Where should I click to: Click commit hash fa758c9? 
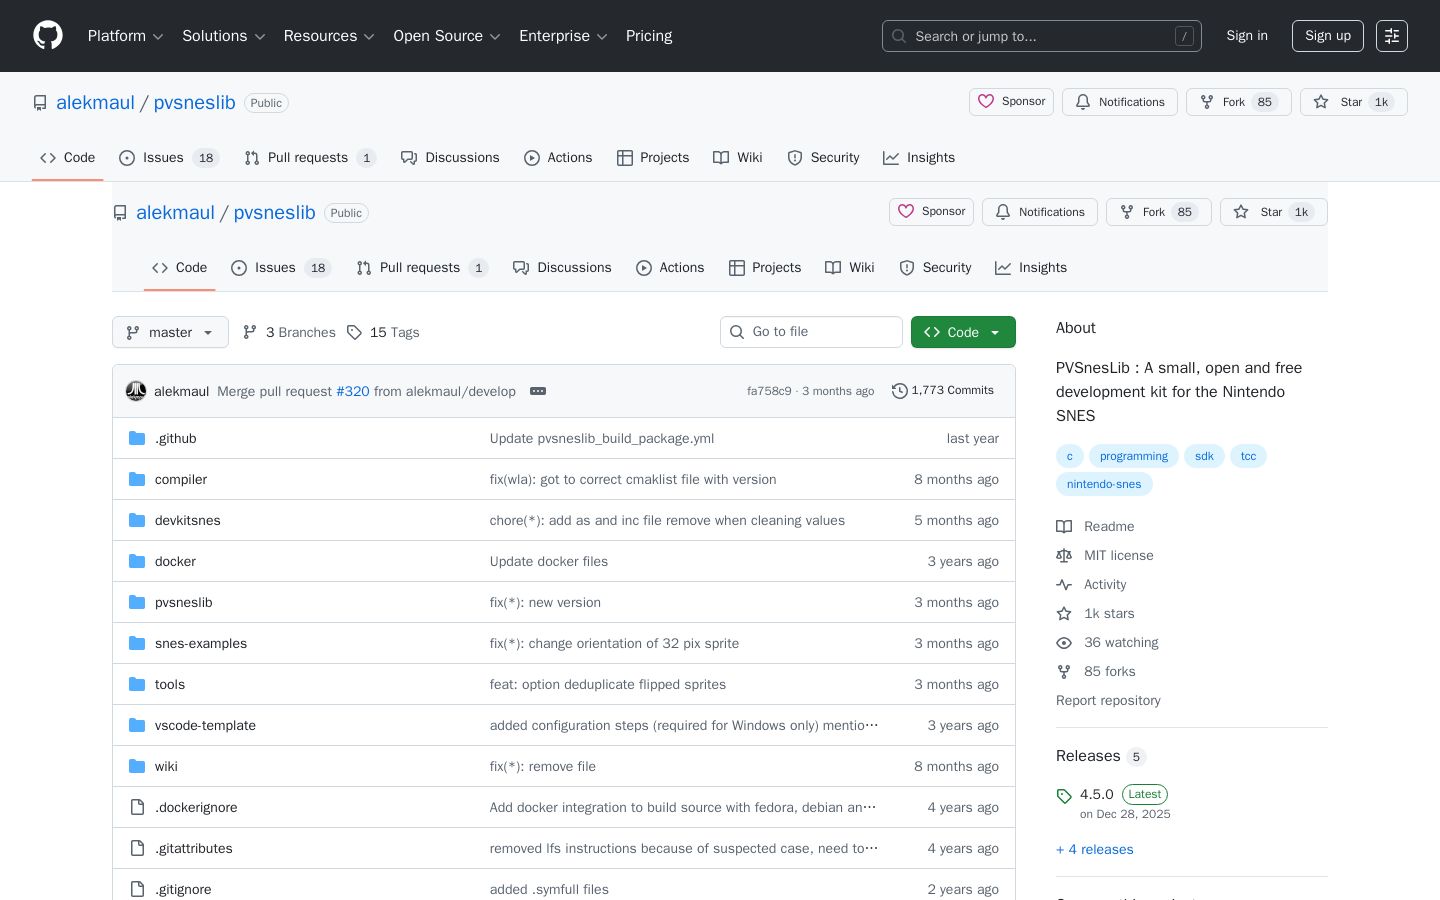tap(769, 391)
